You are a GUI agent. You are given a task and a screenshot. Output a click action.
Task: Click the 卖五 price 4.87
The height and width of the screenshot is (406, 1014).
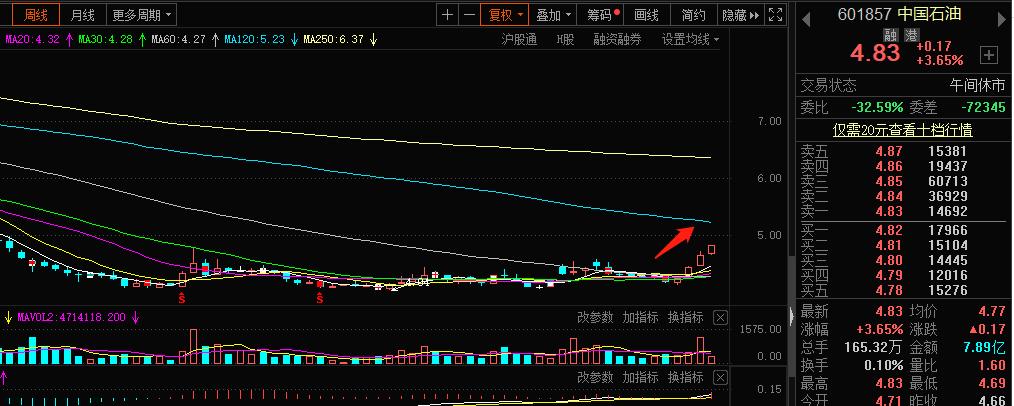[x=889, y=151]
